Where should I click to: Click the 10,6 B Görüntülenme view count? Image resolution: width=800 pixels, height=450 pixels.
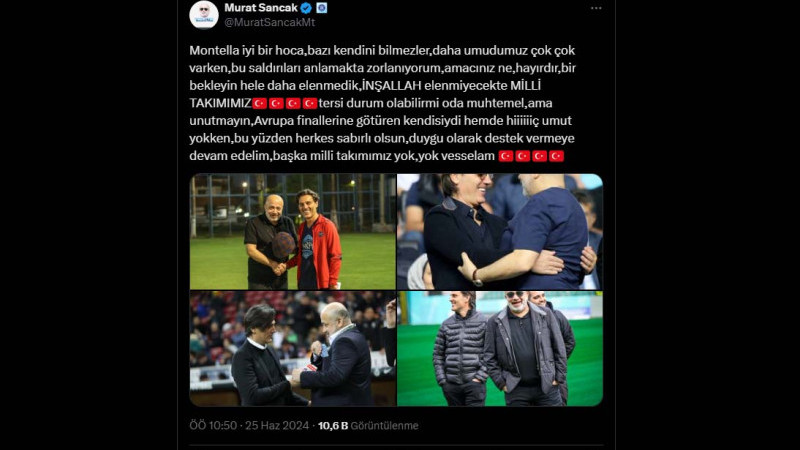click(x=368, y=426)
